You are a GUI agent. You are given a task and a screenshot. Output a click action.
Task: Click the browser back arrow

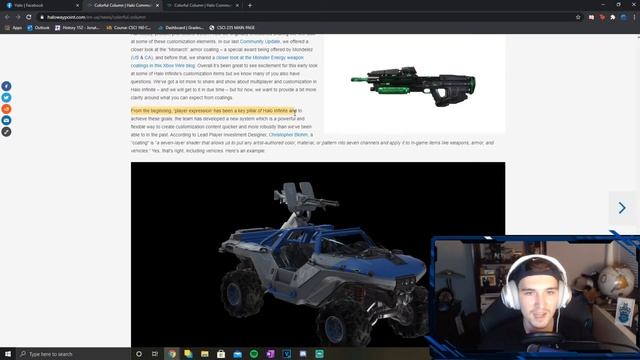coord(7,17)
